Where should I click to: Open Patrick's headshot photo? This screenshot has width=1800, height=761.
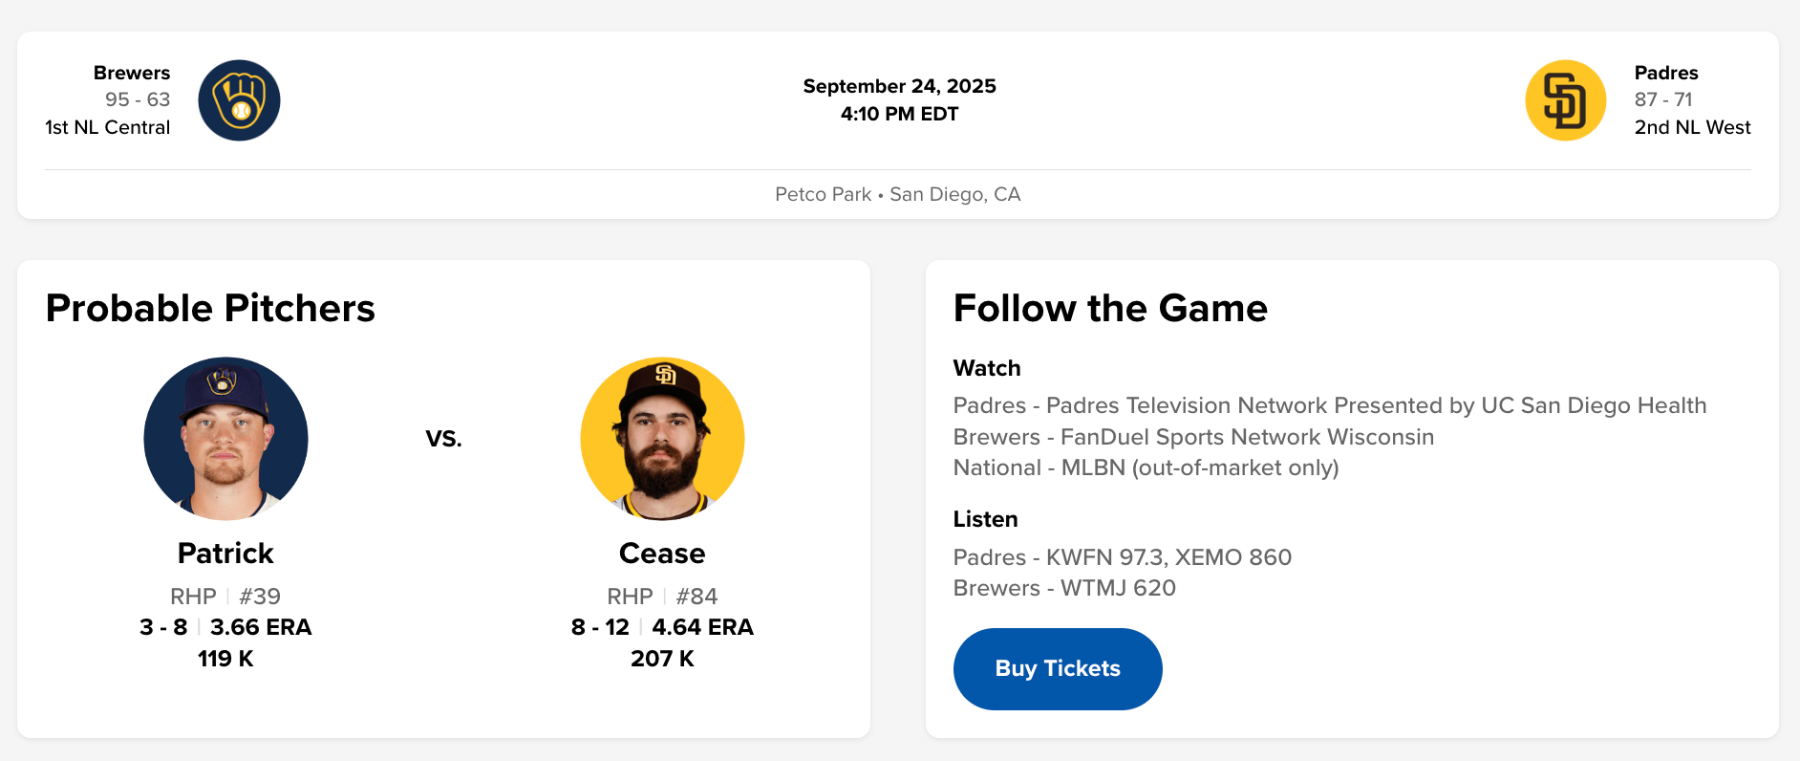point(226,439)
